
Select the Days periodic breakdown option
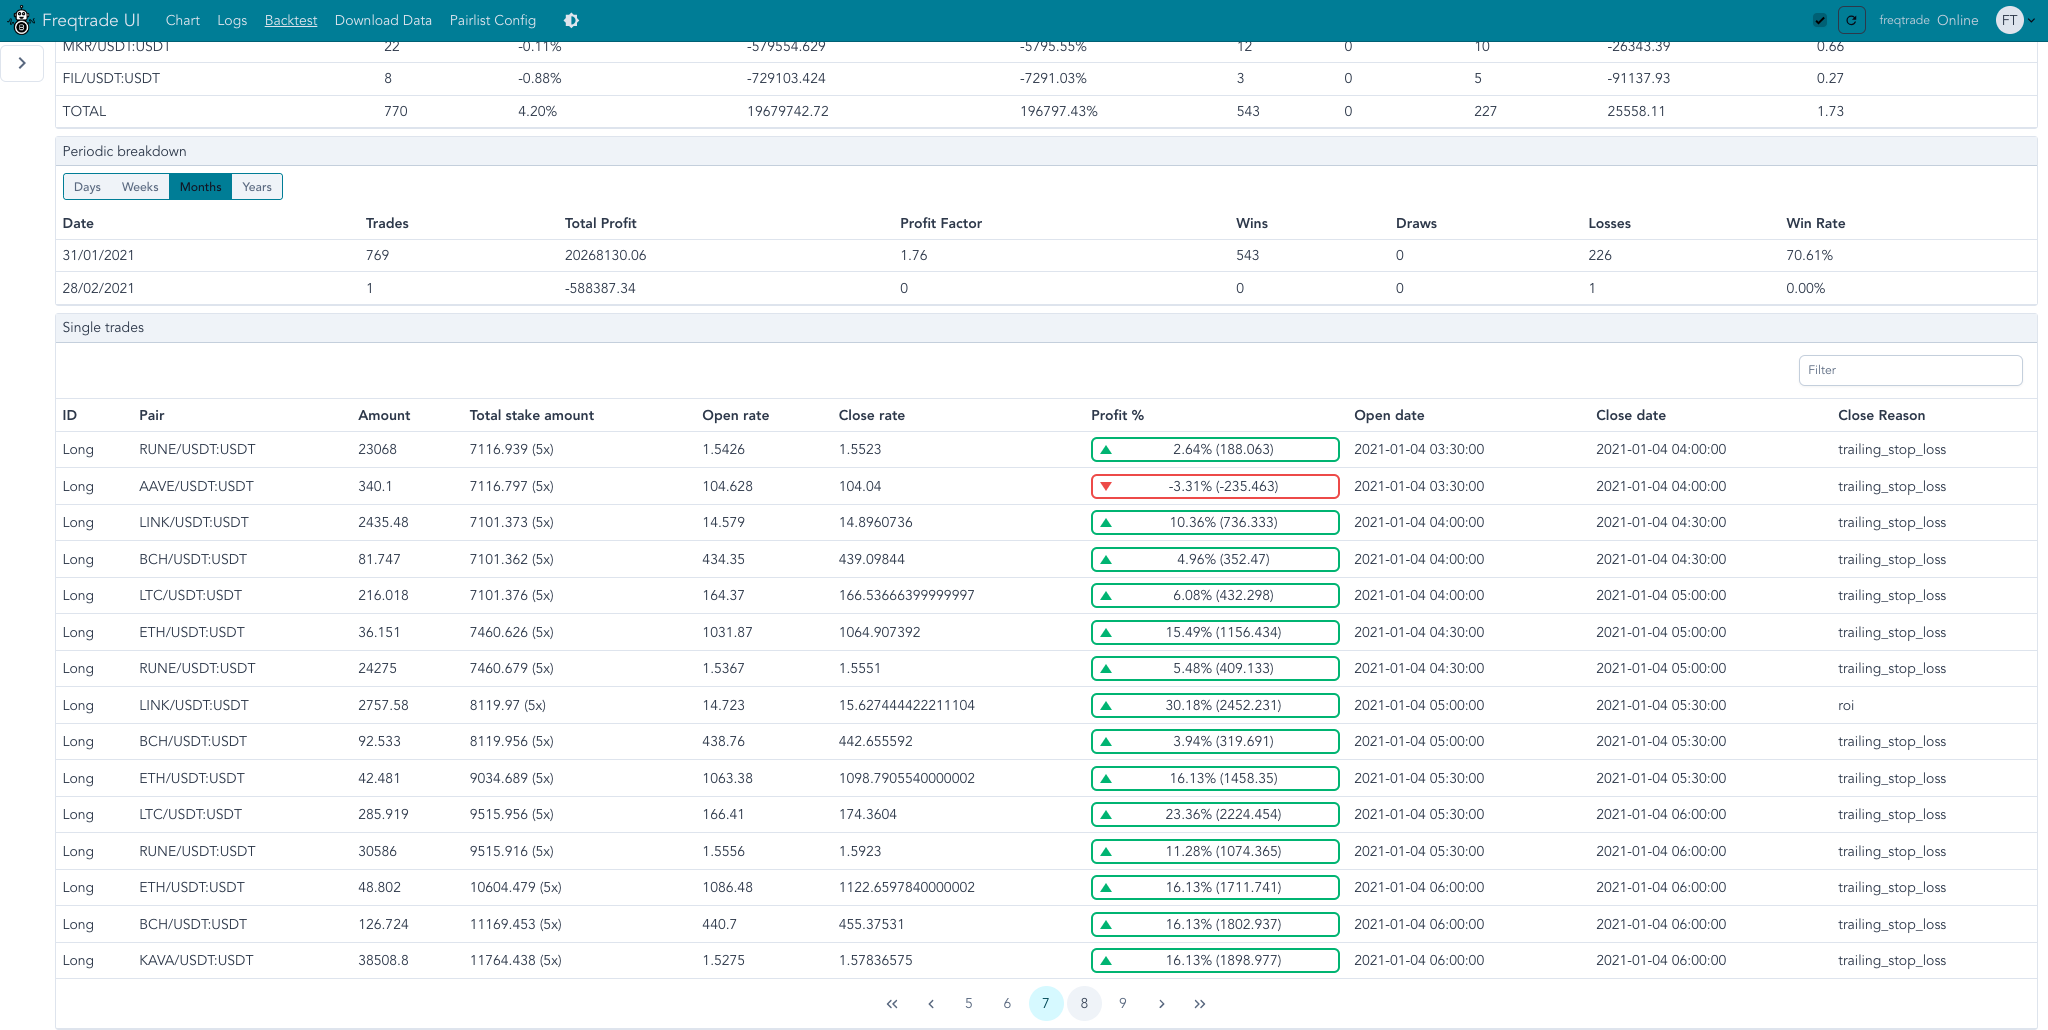87,187
